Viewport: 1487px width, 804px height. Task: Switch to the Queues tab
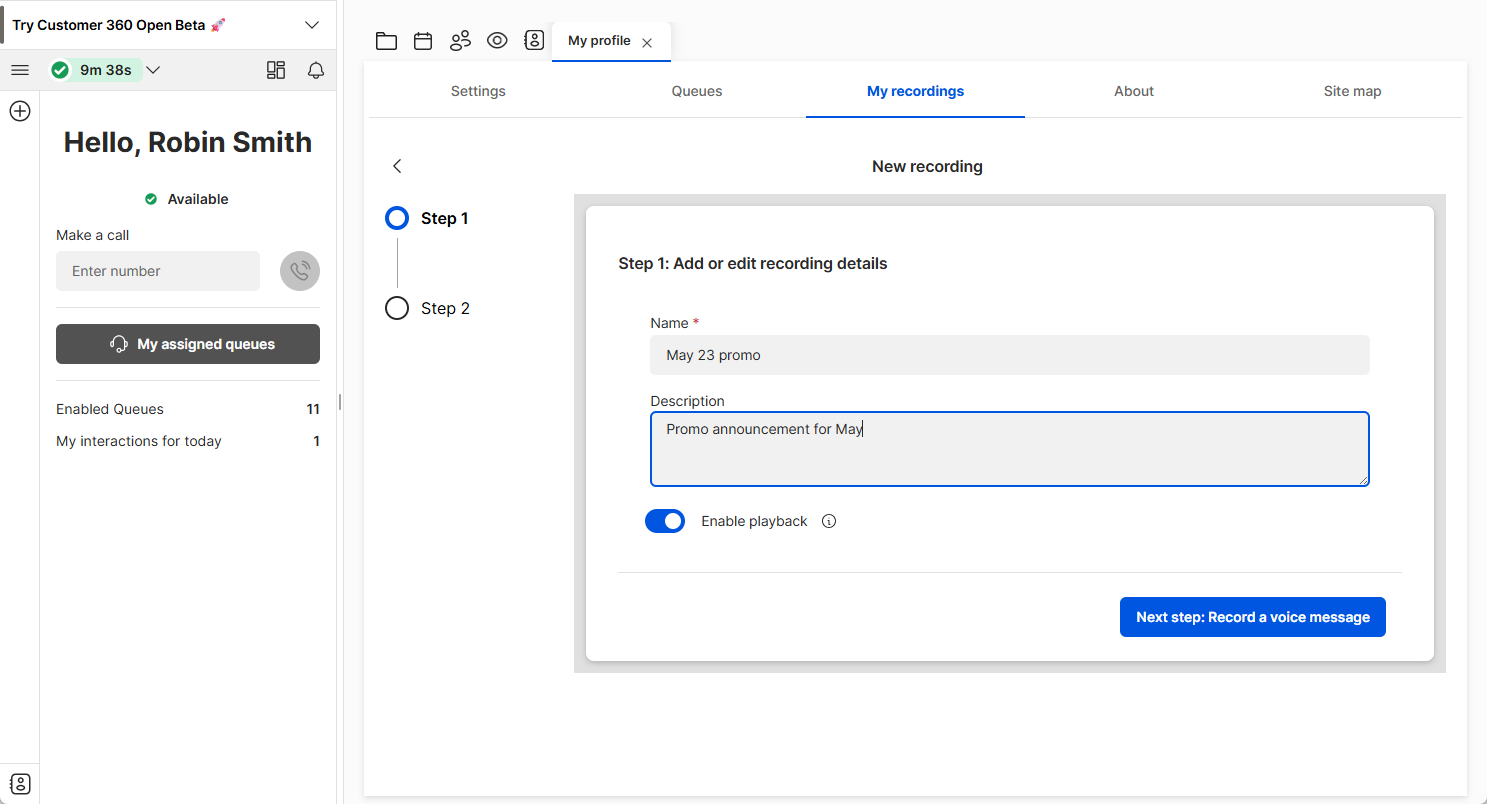pyautogui.click(x=697, y=91)
